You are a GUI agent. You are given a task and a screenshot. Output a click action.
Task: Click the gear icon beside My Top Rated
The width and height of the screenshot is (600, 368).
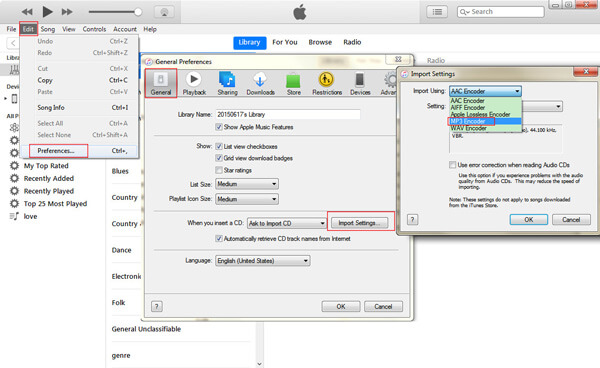(14, 166)
